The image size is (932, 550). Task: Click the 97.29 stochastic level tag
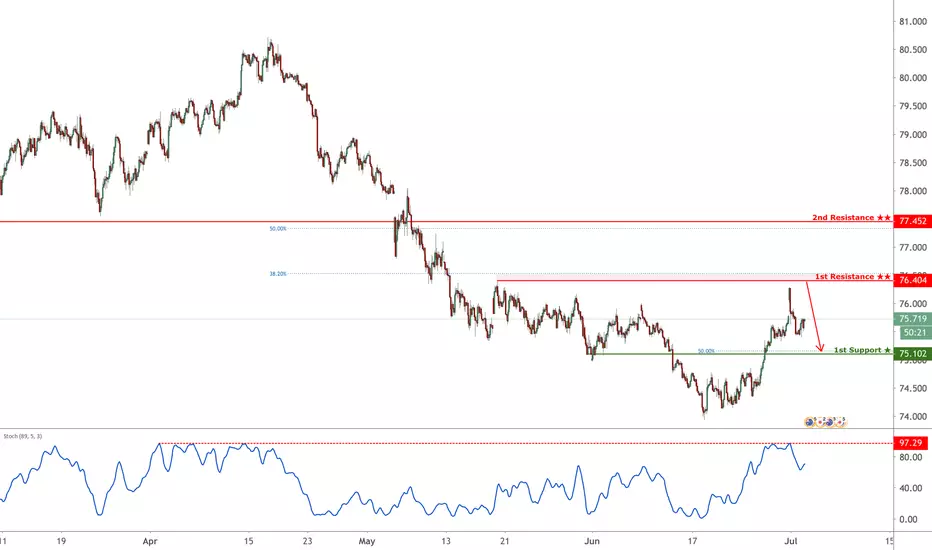pos(911,444)
